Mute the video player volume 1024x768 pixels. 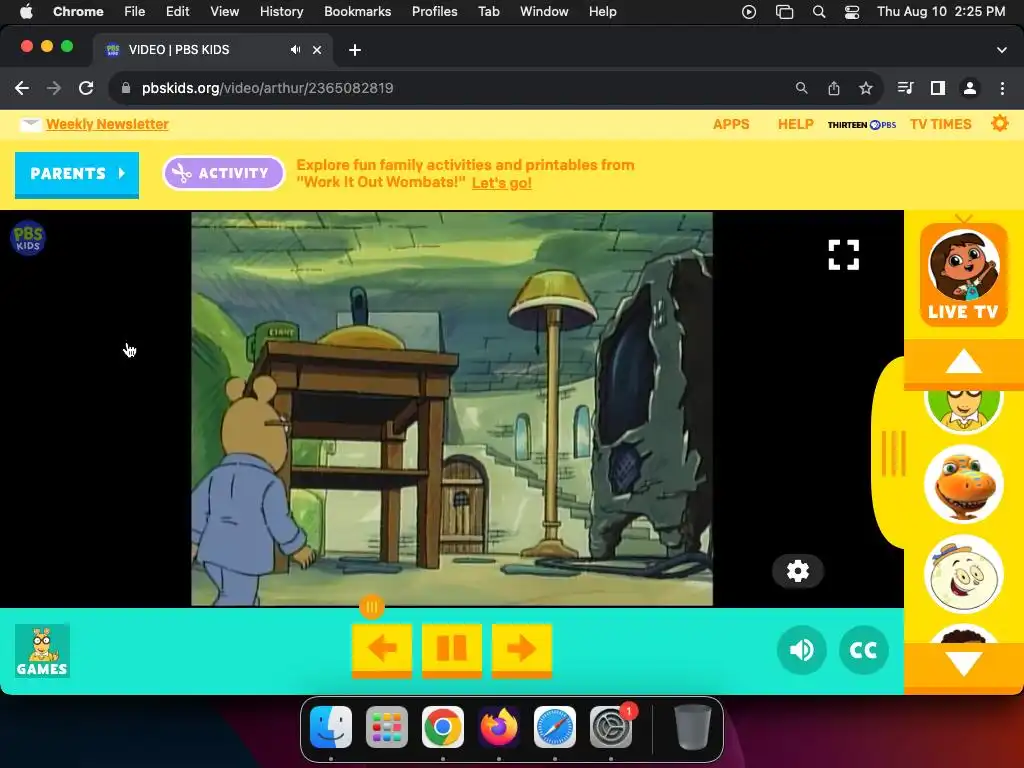click(801, 650)
